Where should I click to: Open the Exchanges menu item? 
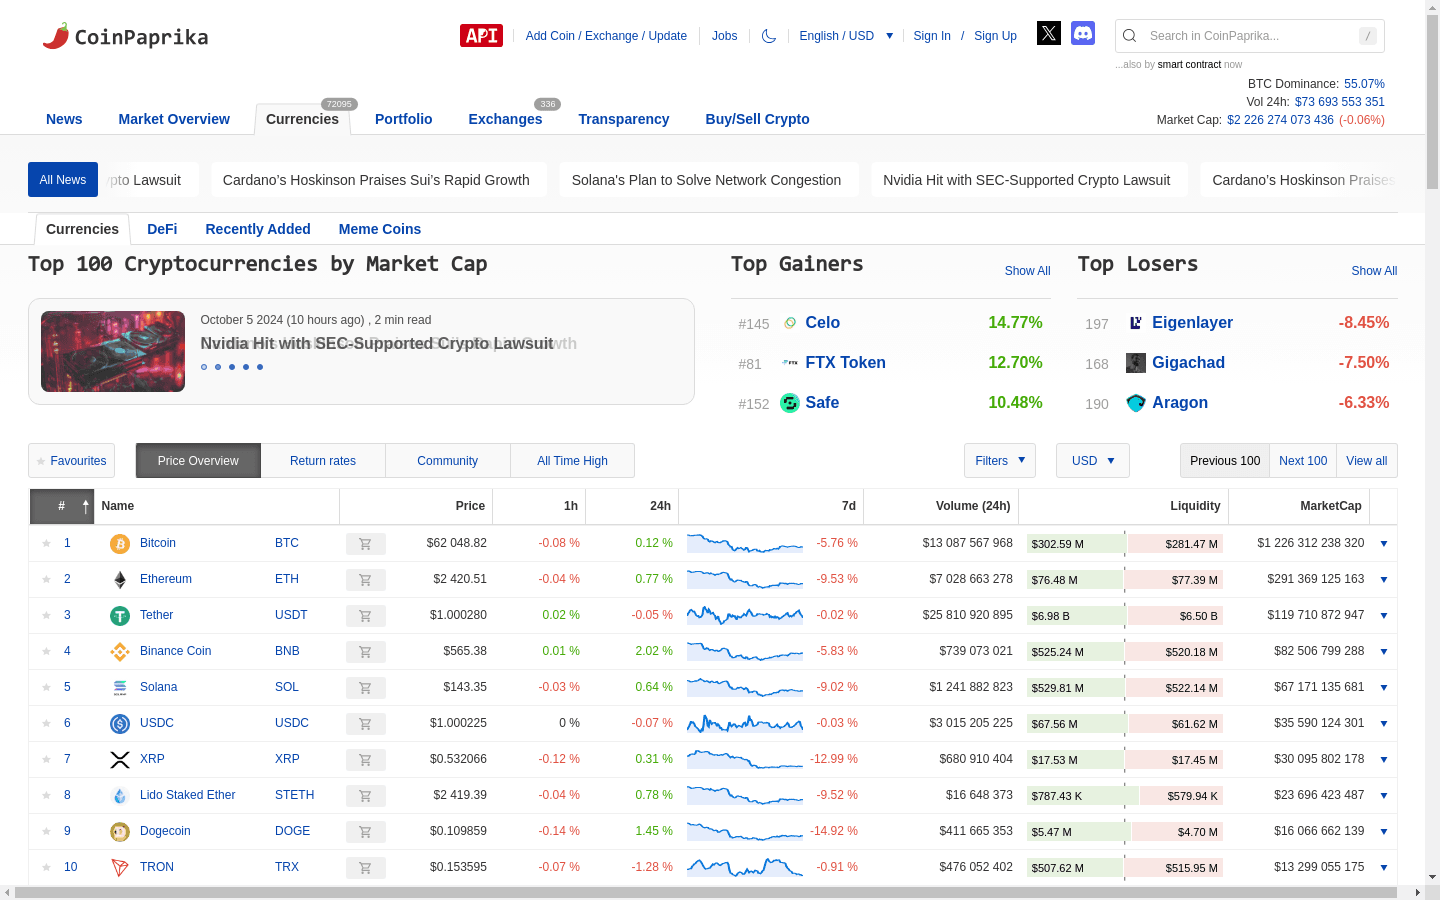click(x=505, y=119)
